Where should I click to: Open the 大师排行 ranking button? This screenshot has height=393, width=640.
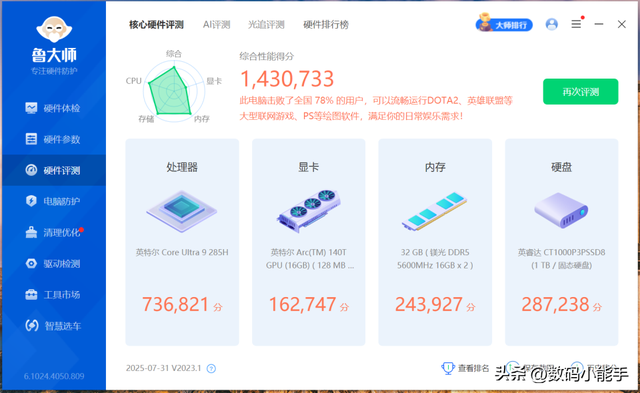(504, 24)
